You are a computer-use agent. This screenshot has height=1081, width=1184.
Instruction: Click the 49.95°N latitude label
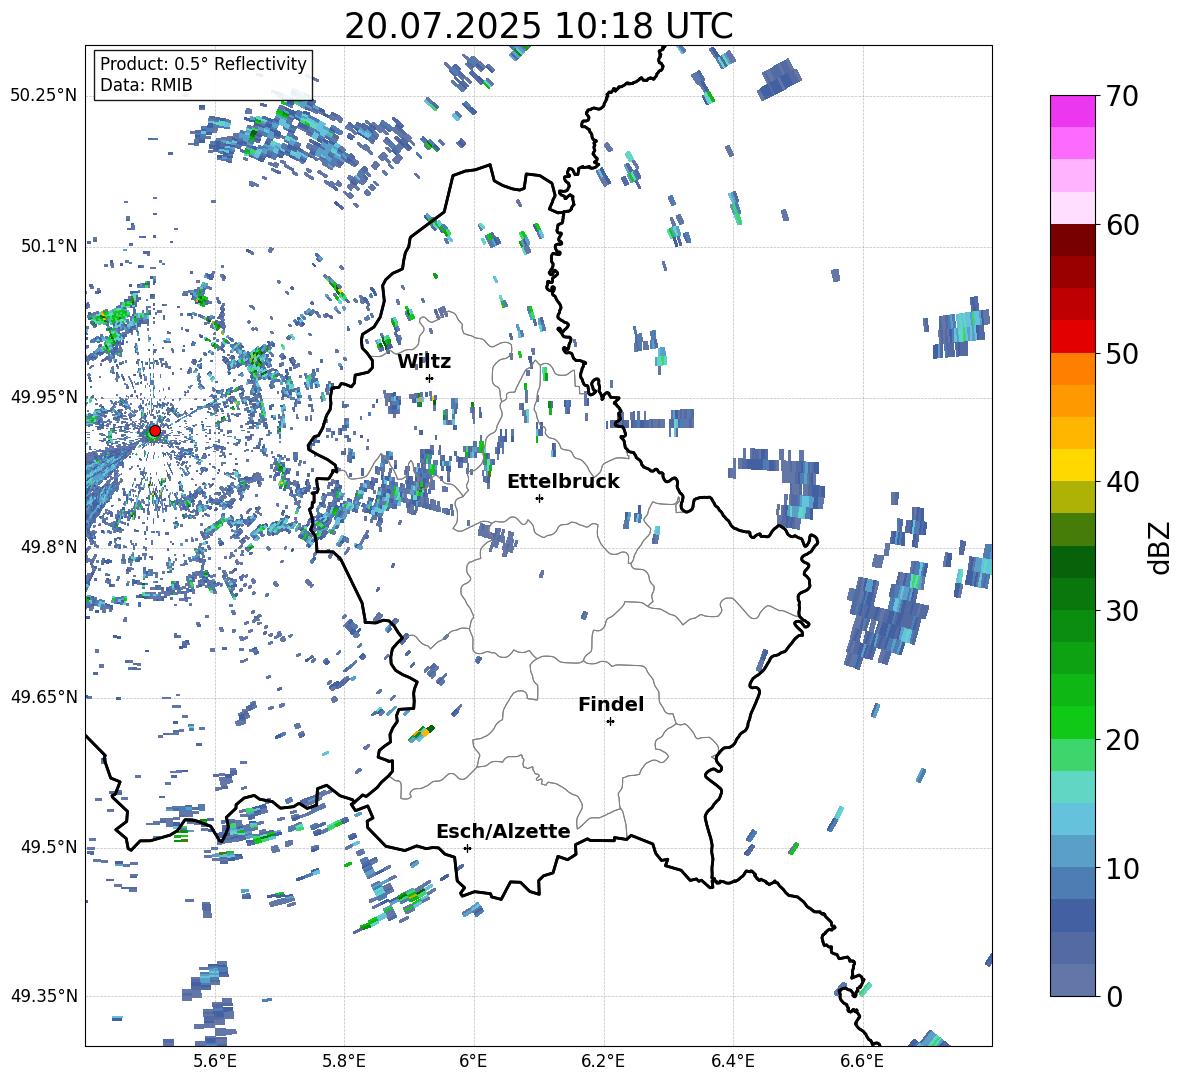(x=44, y=397)
